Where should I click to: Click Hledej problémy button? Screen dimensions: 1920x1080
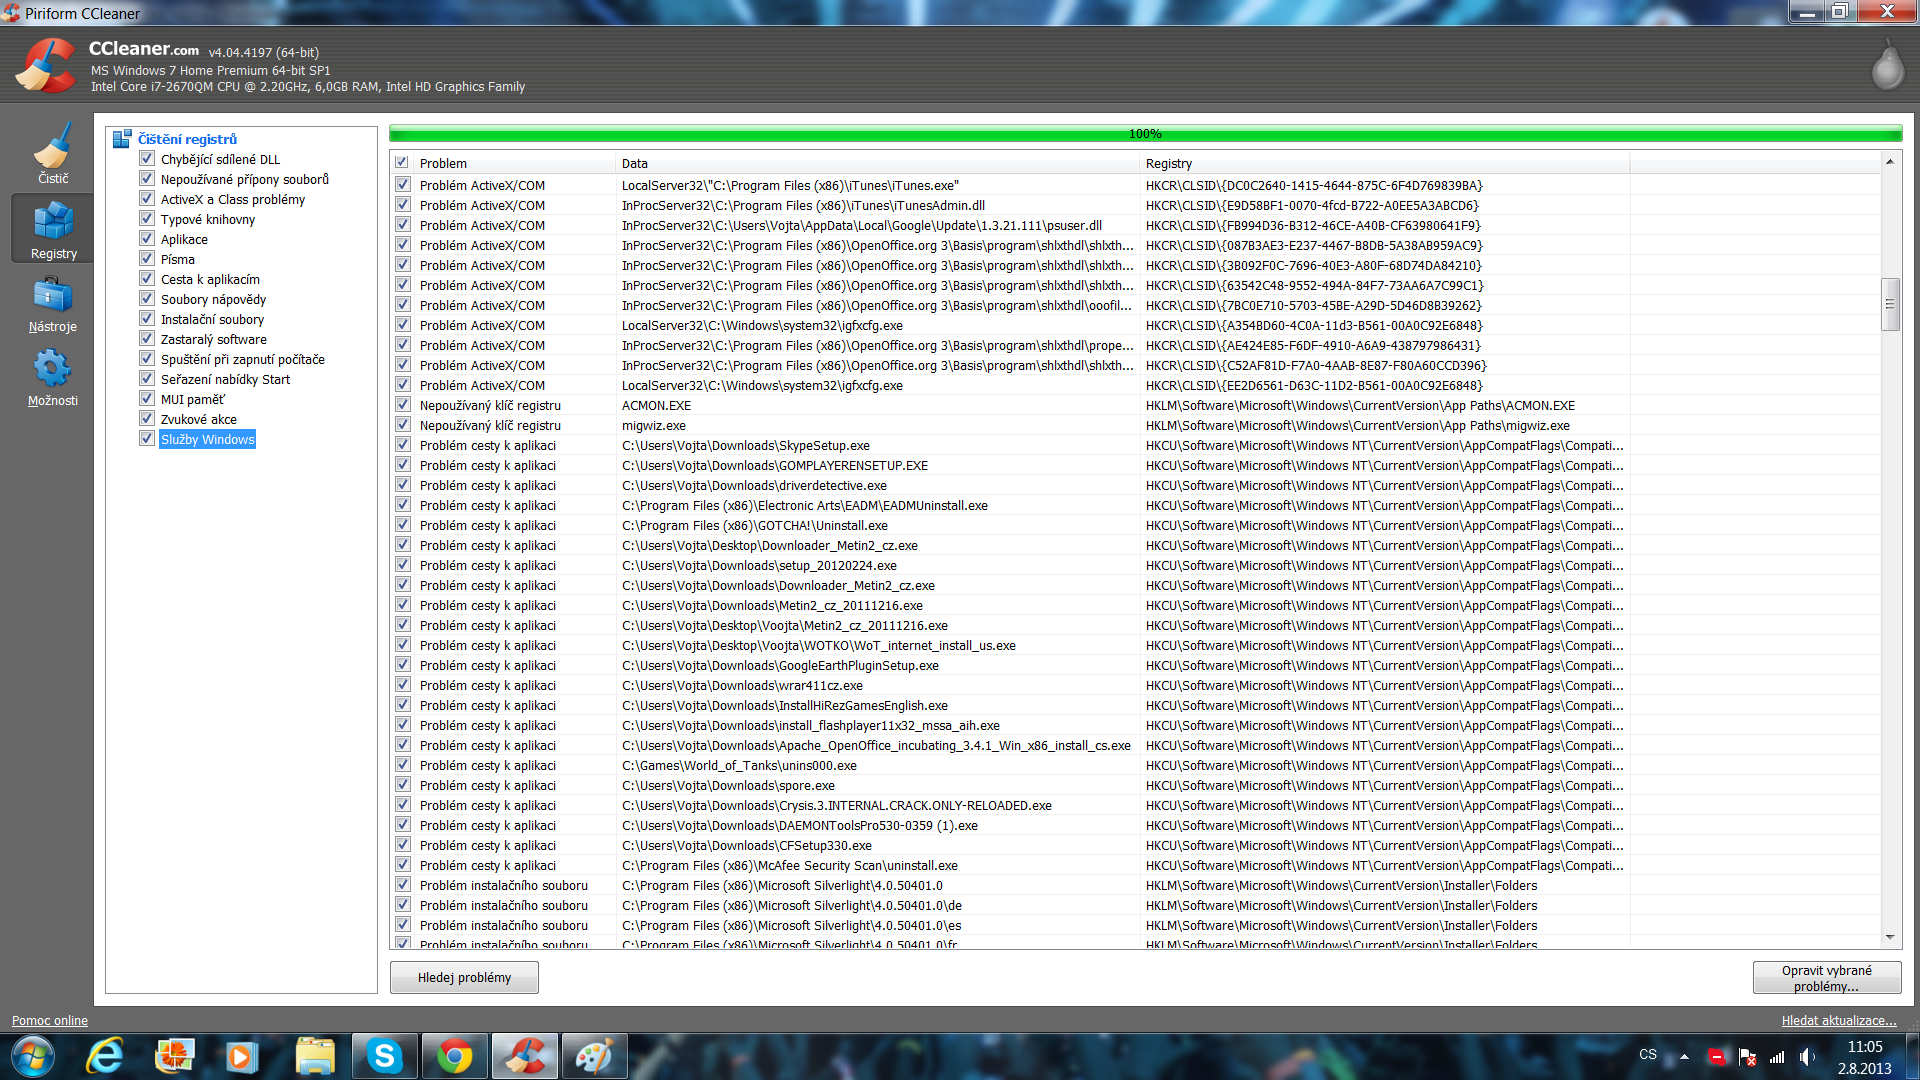click(464, 977)
